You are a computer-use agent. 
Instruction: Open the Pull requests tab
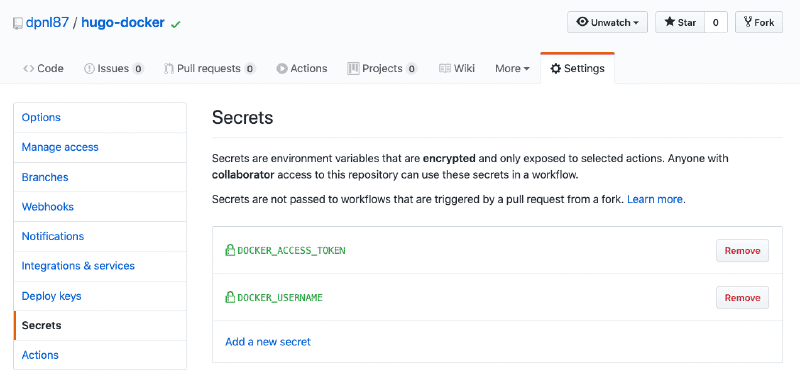pyautogui.click(x=210, y=68)
